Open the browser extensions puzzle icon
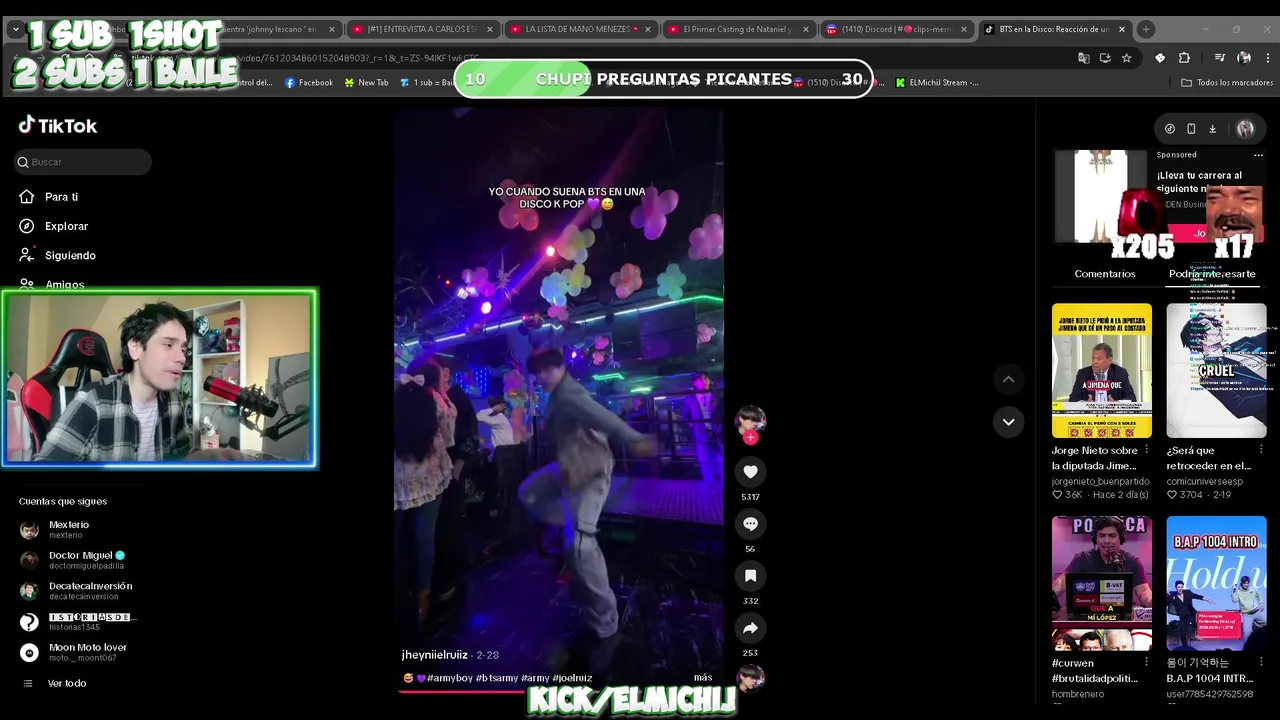 click(1184, 58)
